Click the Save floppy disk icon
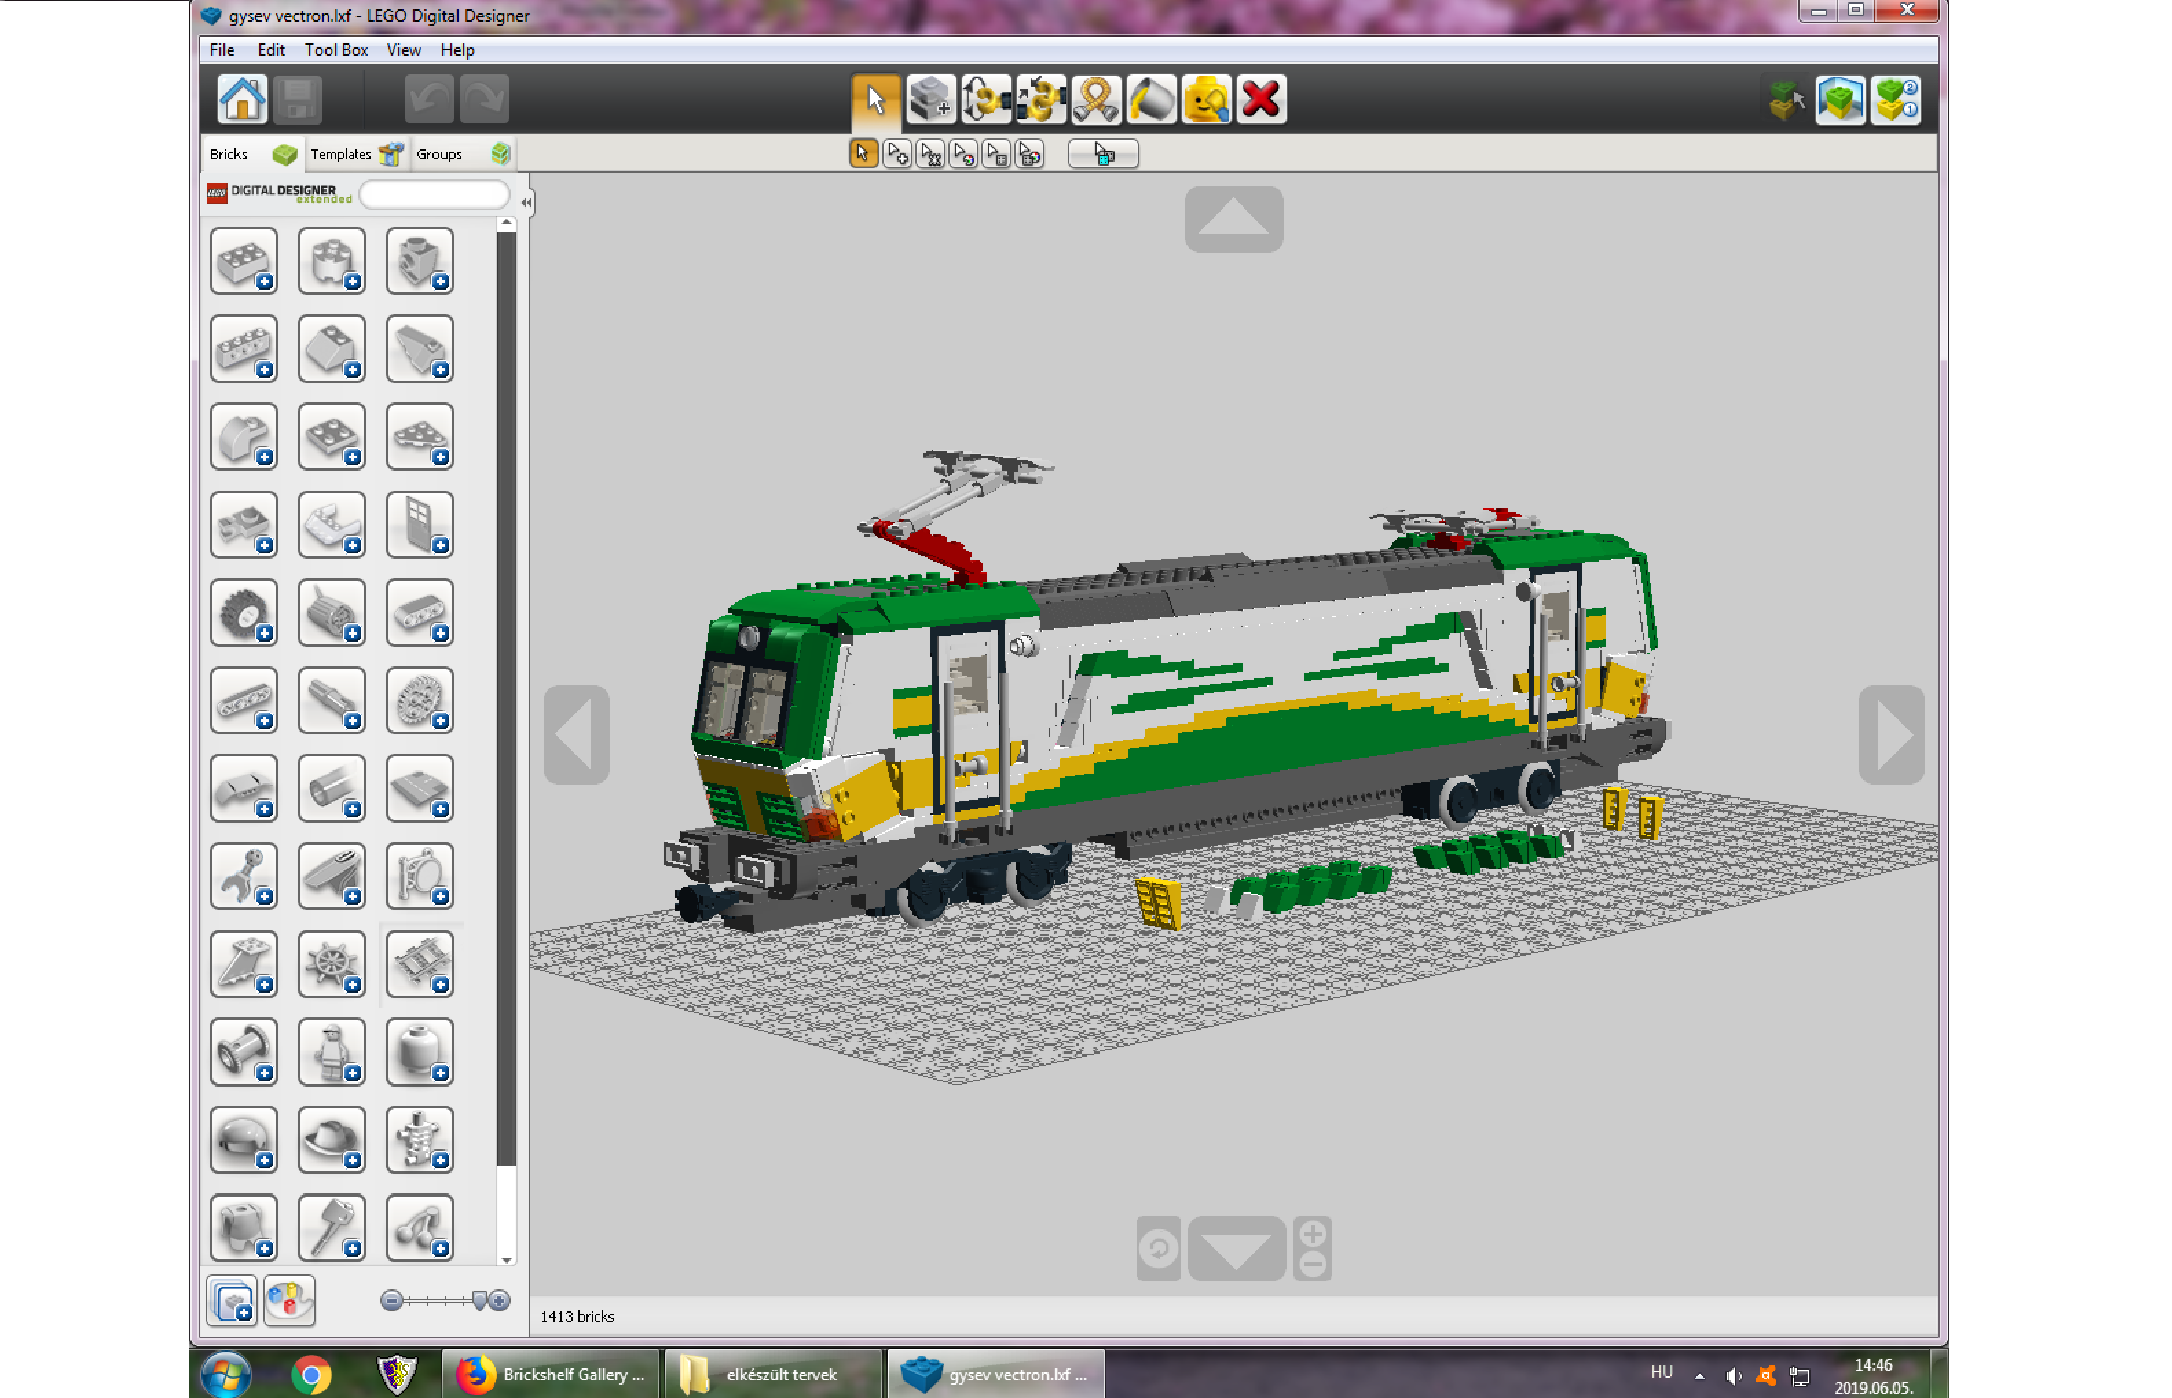Image resolution: width=2172 pixels, height=1398 pixels. coord(297,100)
